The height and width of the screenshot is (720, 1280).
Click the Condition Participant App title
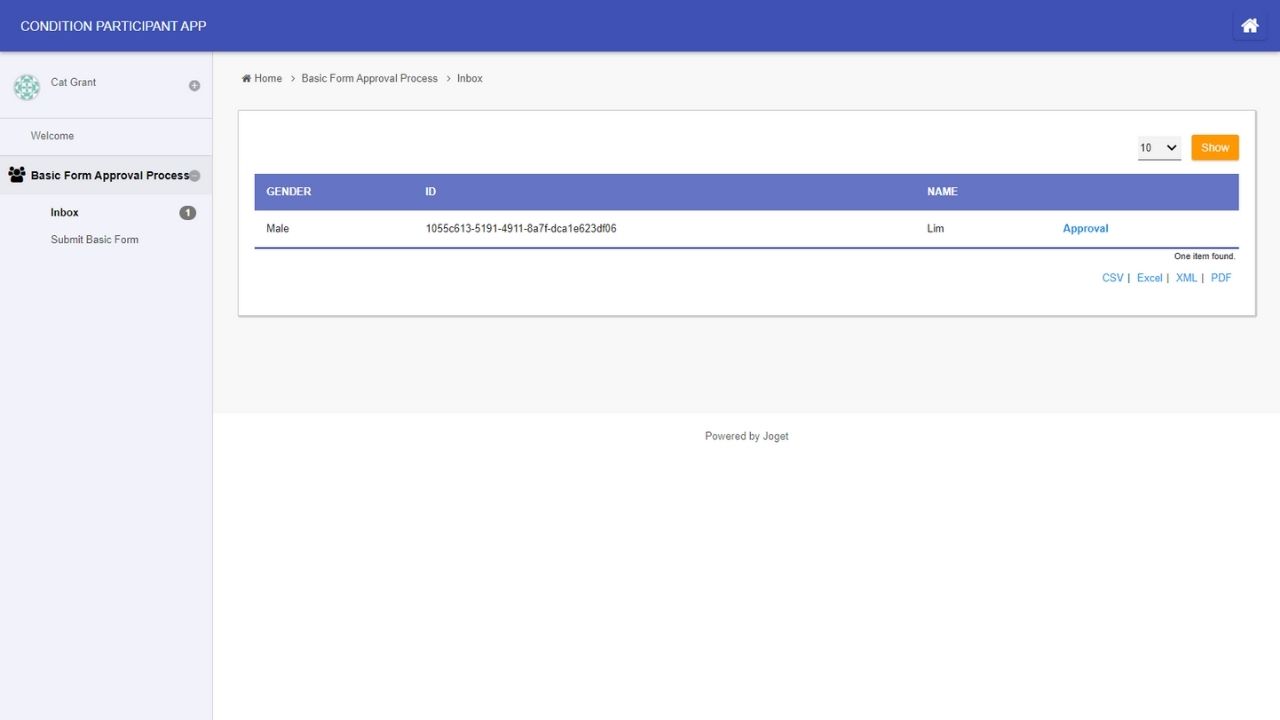click(113, 26)
